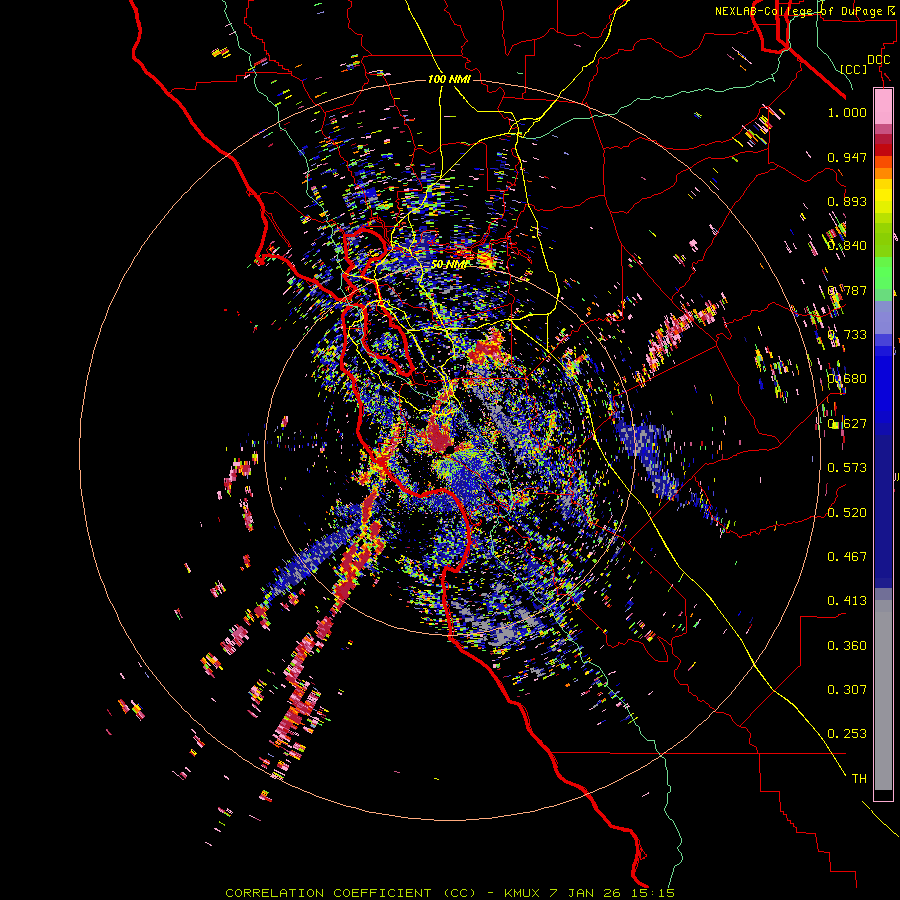Click the 0.627 scale value
The width and height of the screenshot is (900, 900).
(847, 424)
